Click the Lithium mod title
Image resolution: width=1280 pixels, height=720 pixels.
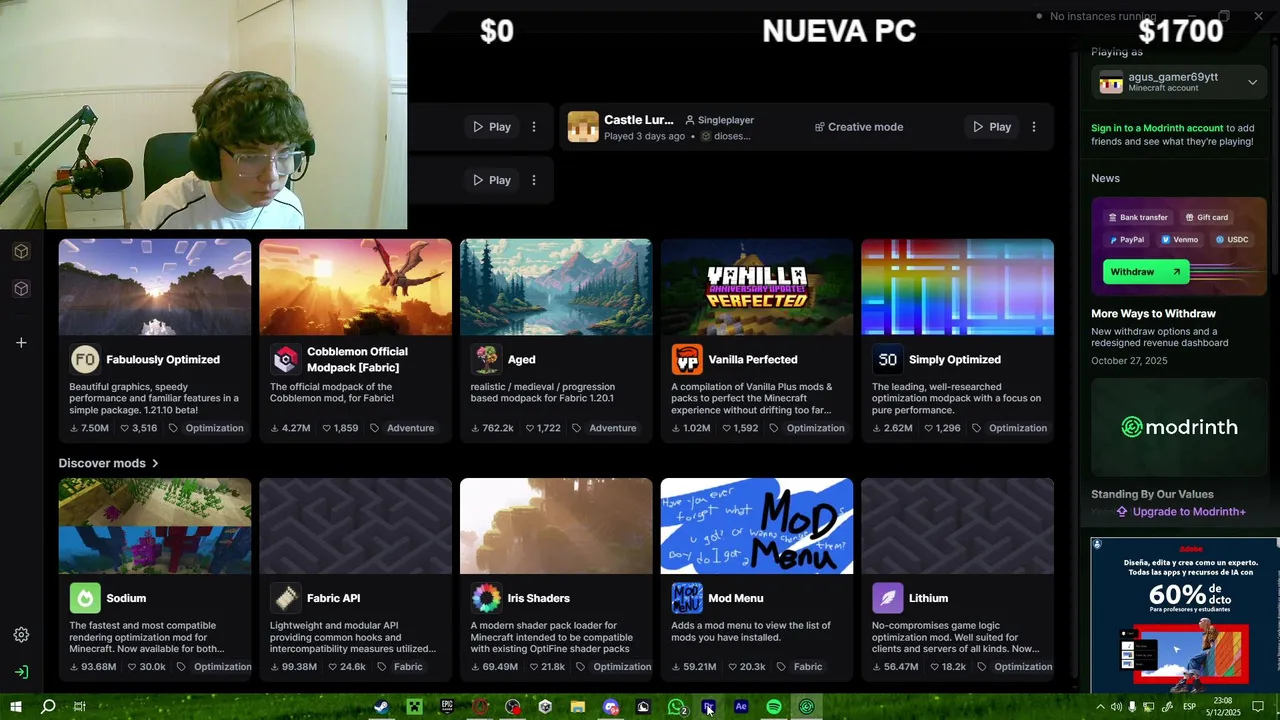coord(928,598)
